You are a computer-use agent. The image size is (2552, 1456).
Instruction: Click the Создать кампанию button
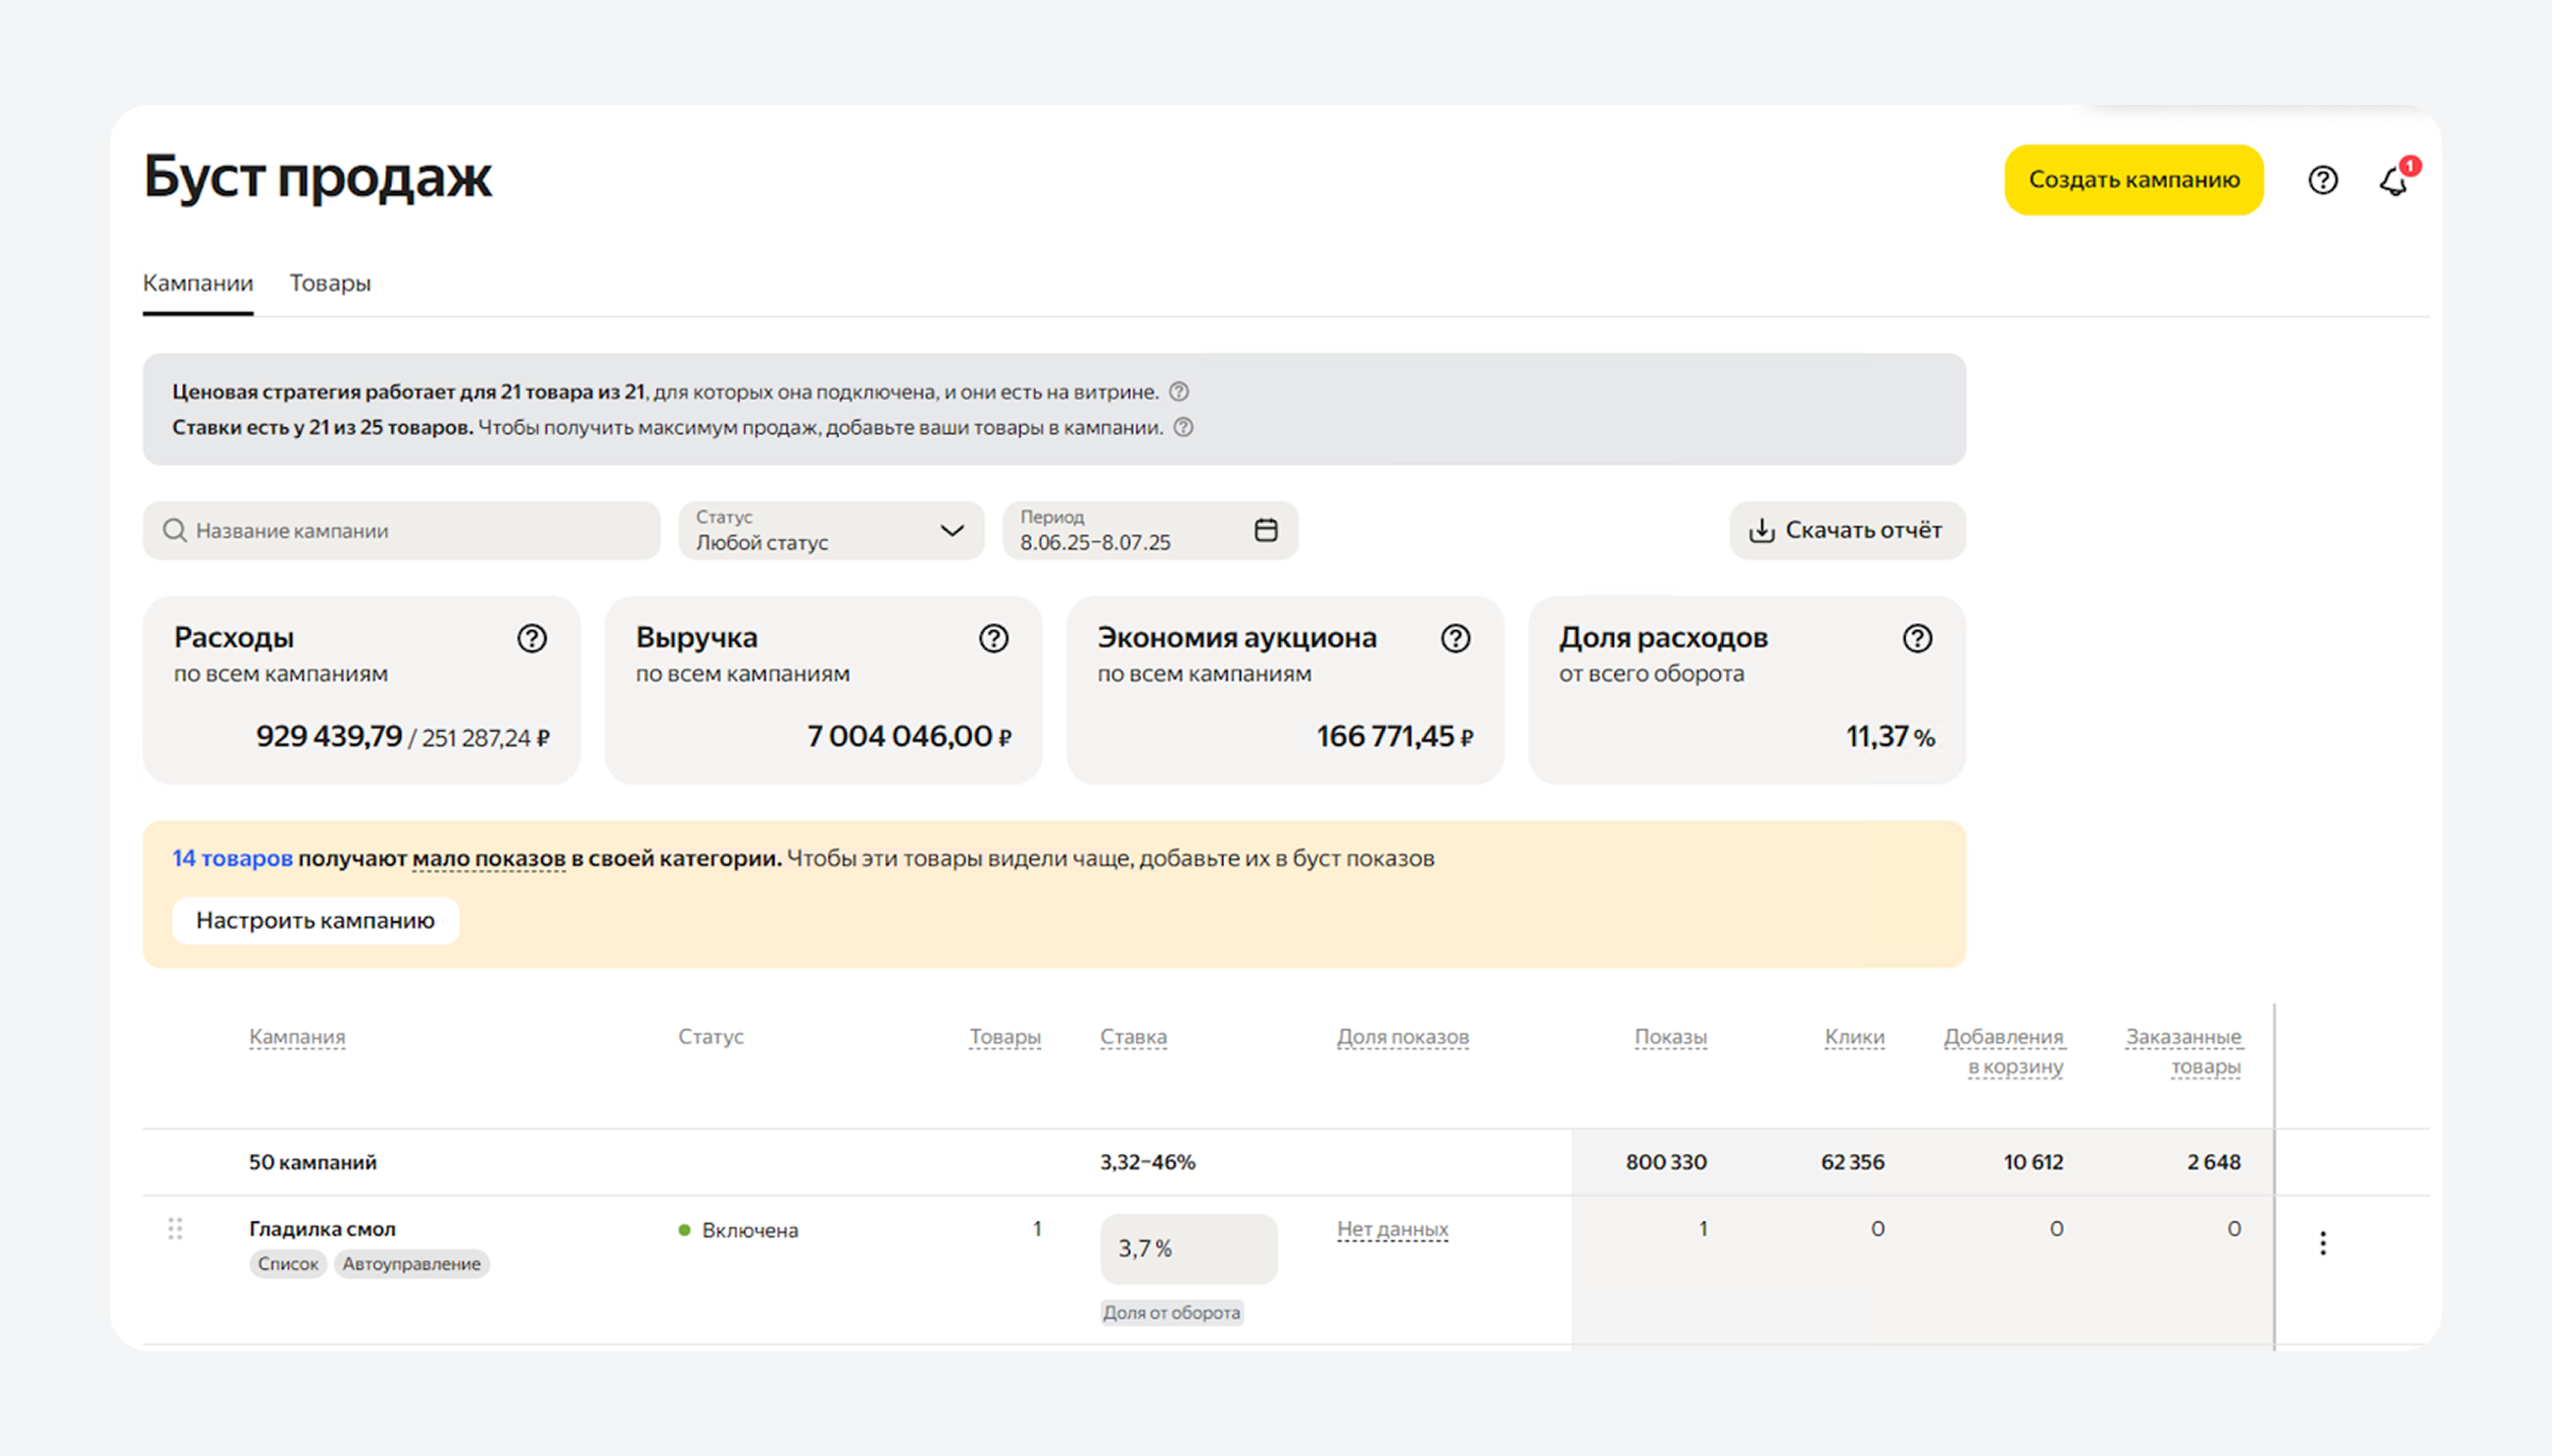coord(2134,180)
